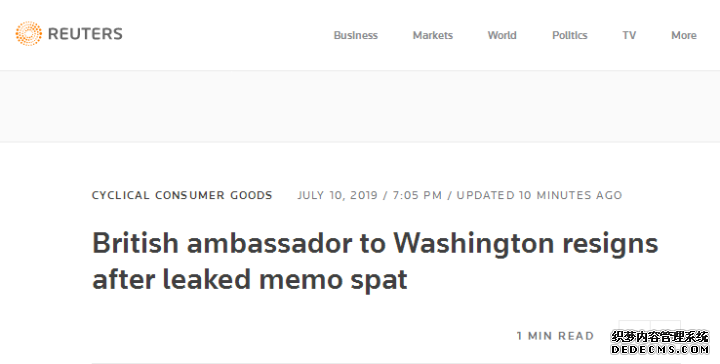720x364 pixels.
Task: Click the July 10, 2019 date
Action: tap(338, 195)
